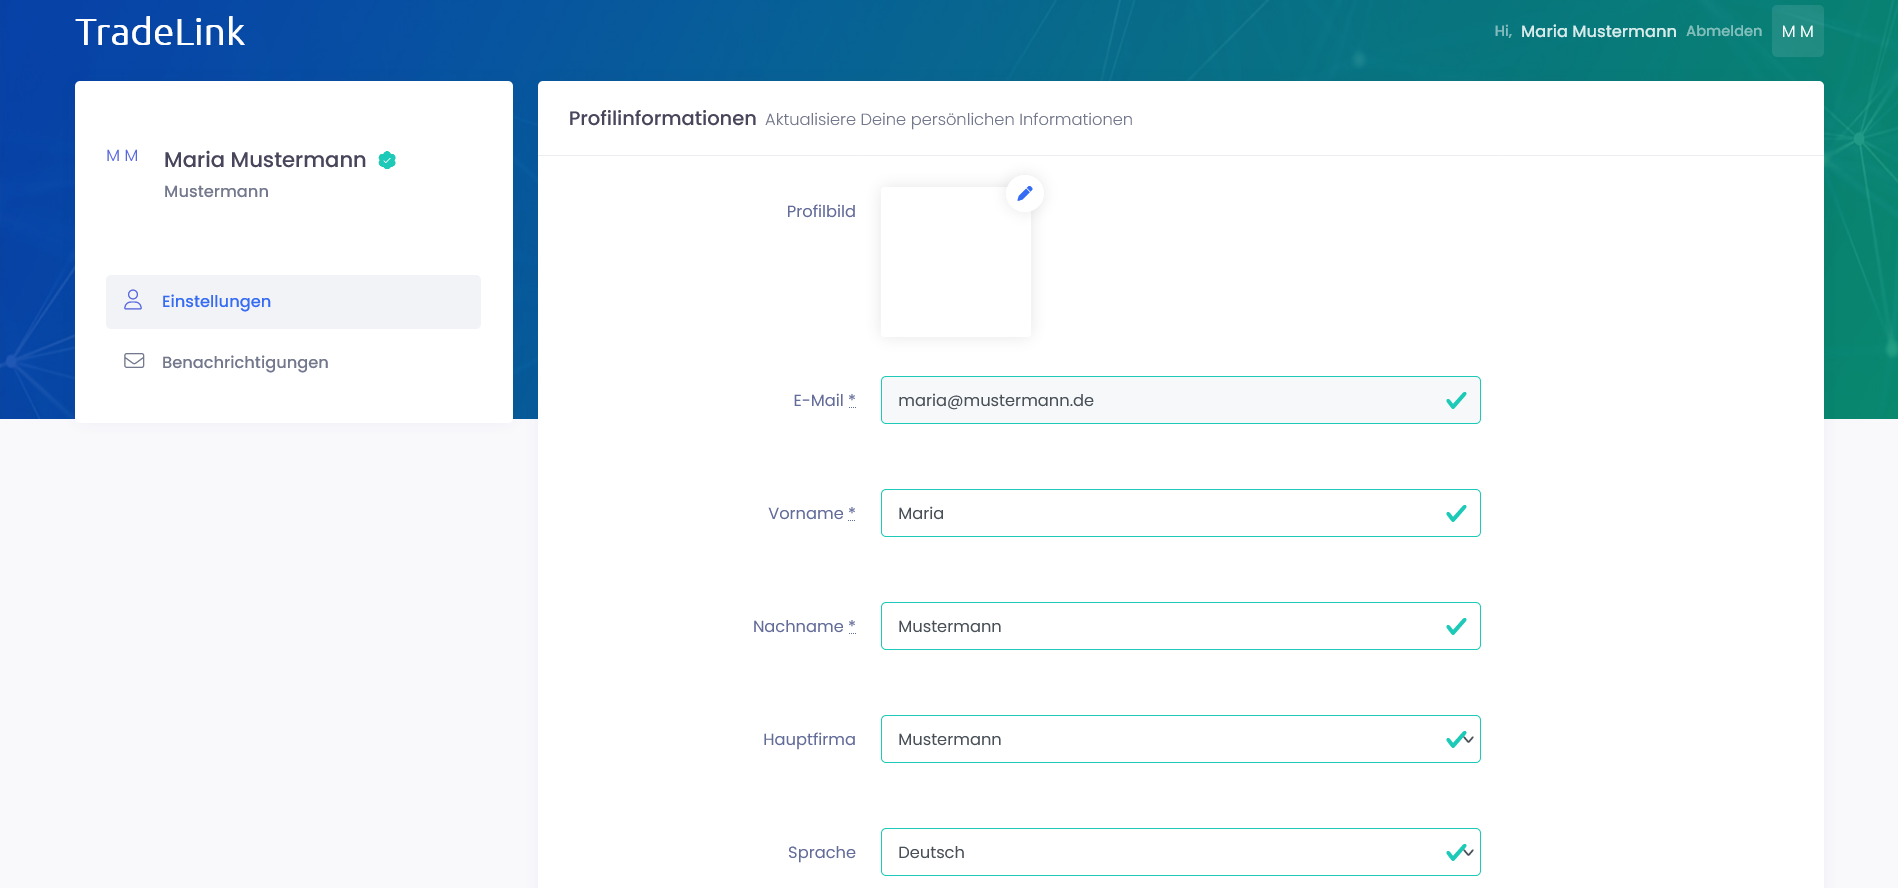Click the checkmark in the Nachname field
The height and width of the screenshot is (888, 1898).
point(1456,626)
